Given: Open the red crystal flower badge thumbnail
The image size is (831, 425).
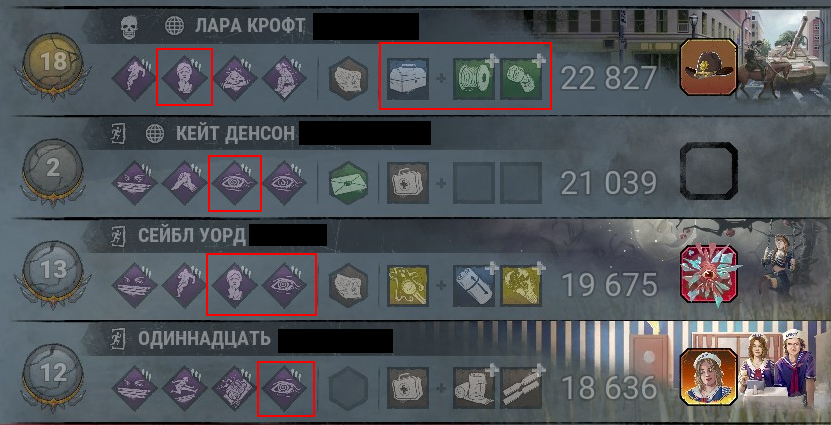Looking at the screenshot, I should [x=709, y=275].
